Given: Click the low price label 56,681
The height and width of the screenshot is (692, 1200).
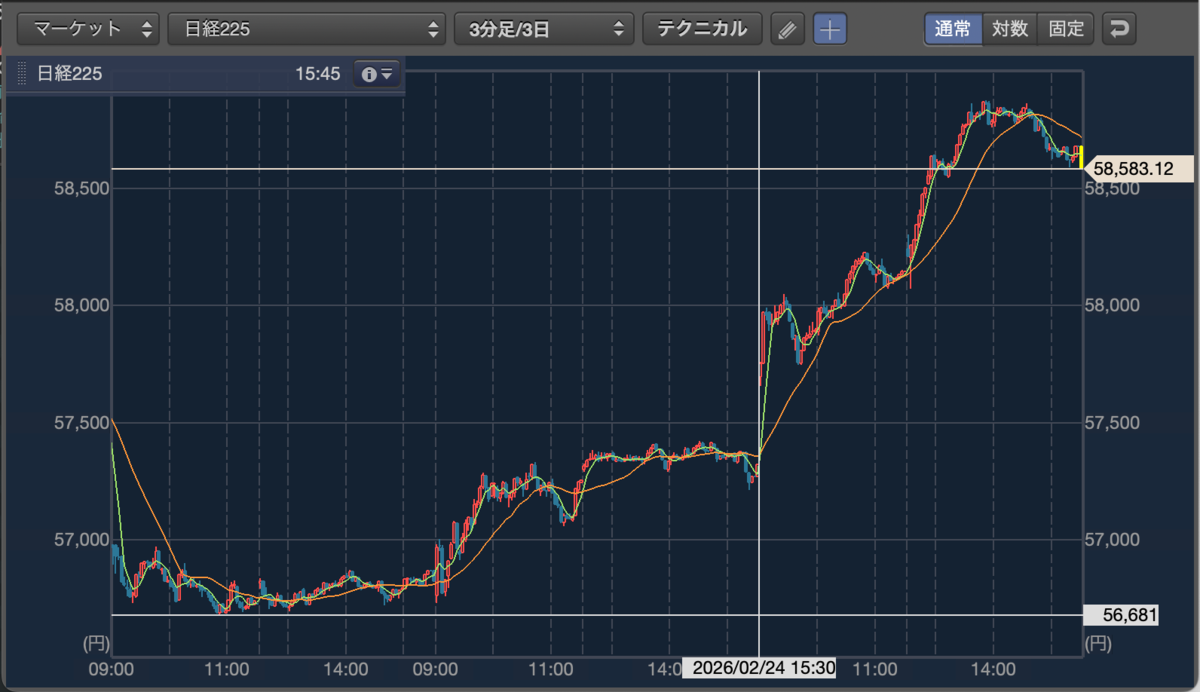Looking at the screenshot, I should [x=1121, y=615].
